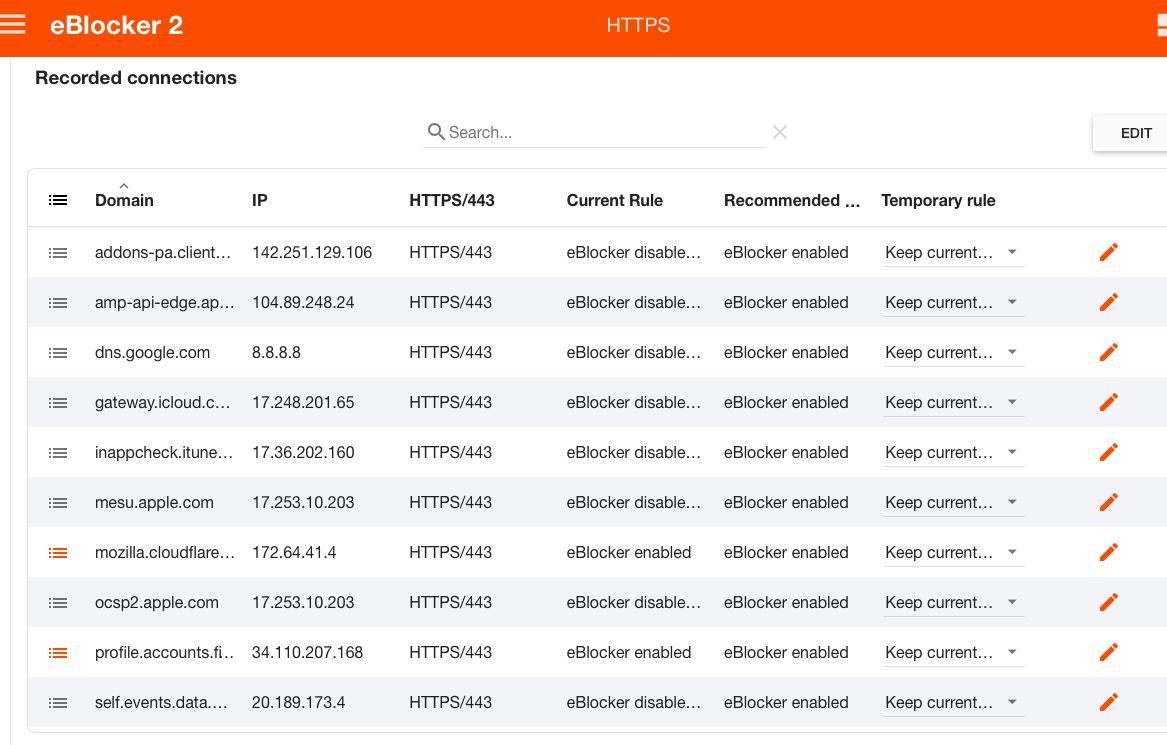Sort by the HTTPS/443 column header

pyautogui.click(x=452, y=200)
